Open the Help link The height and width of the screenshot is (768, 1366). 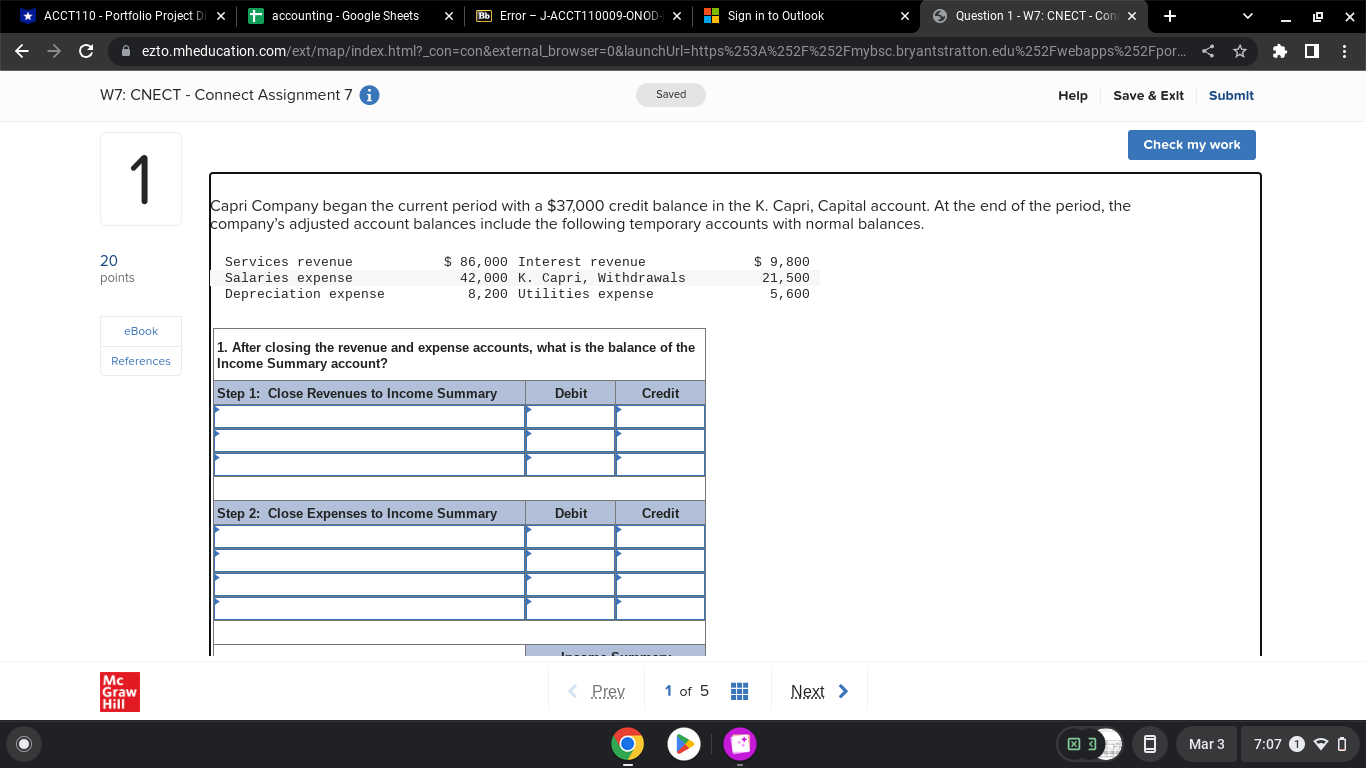point(1073,95)
